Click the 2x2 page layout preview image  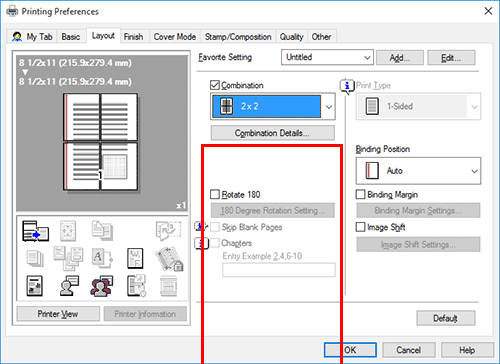[100, 142]
